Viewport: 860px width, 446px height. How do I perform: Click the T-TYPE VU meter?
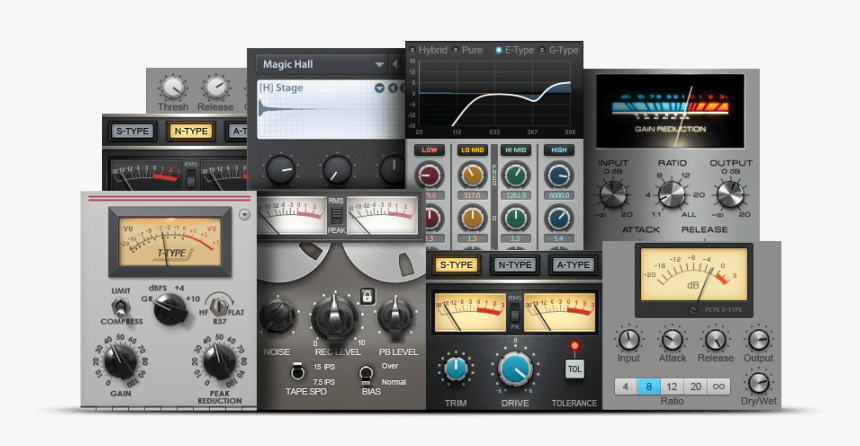(170, 242)
